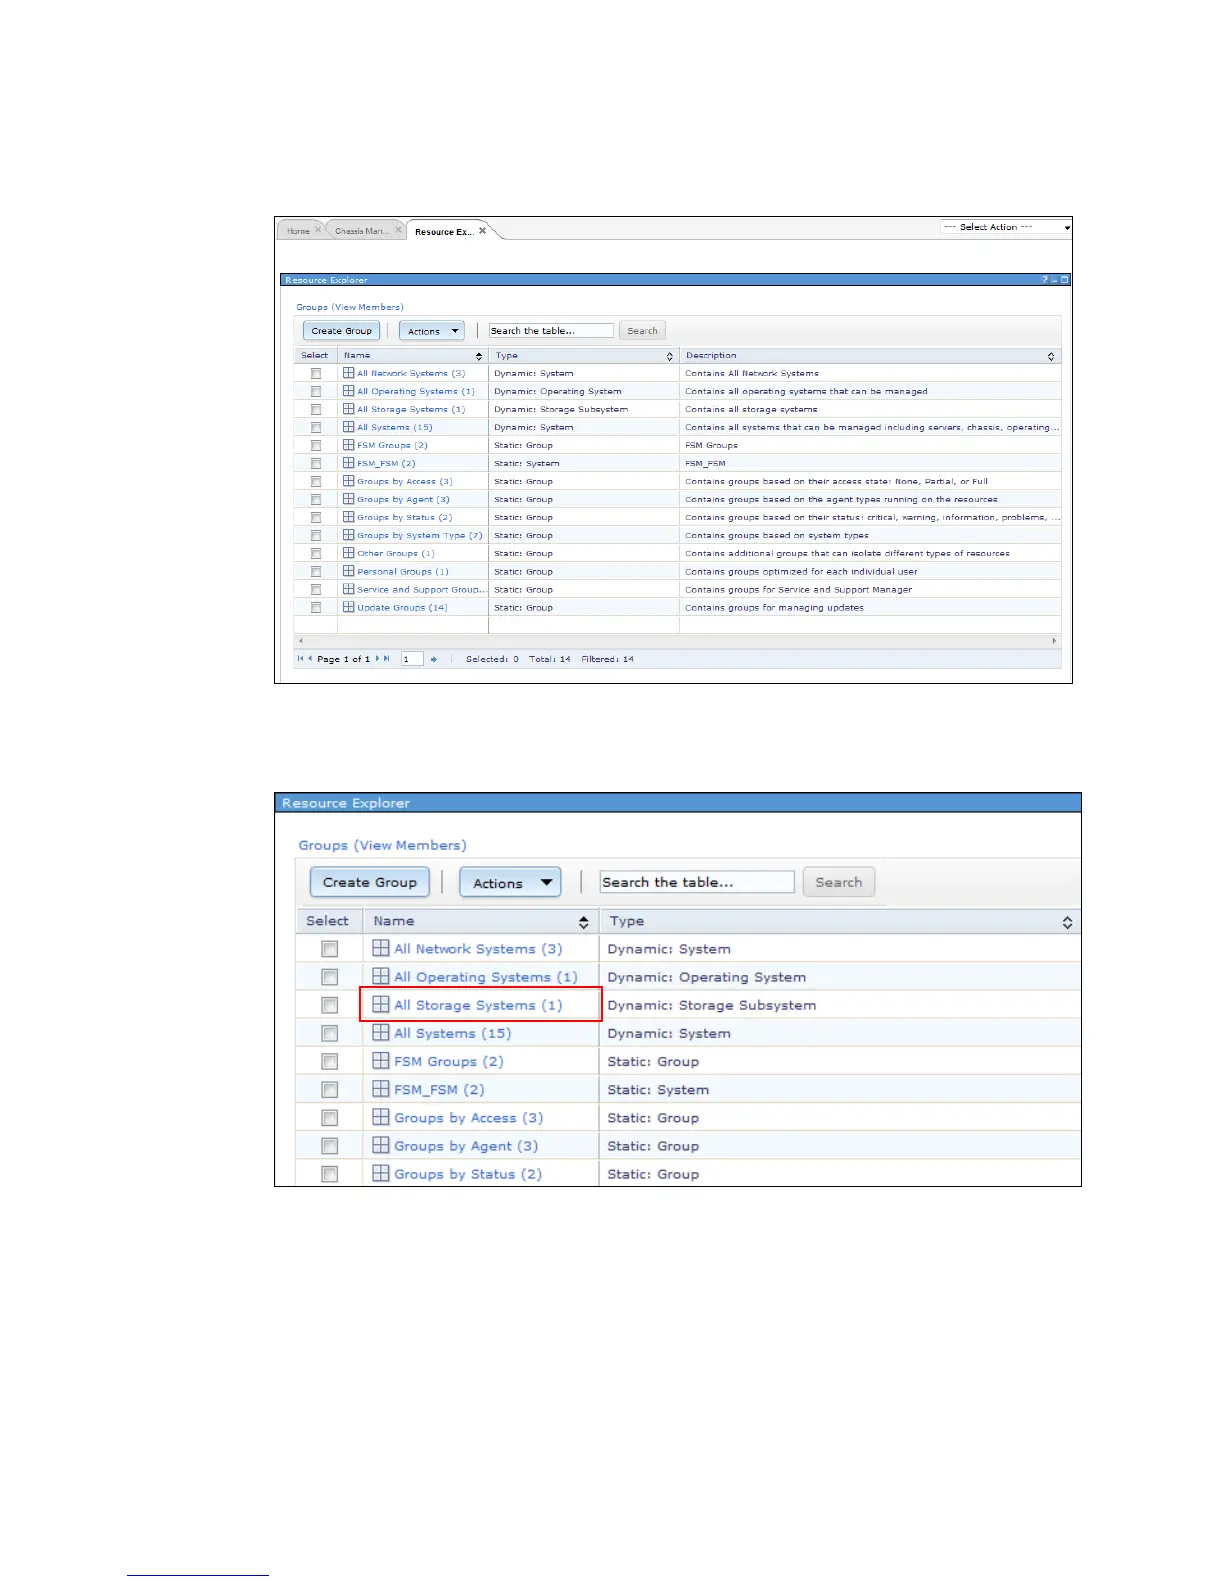This screenshot has width=1224, height=1584.
Task: Tick checkbox for All Network Systems, upper screenshot
Action: point(316,374)
